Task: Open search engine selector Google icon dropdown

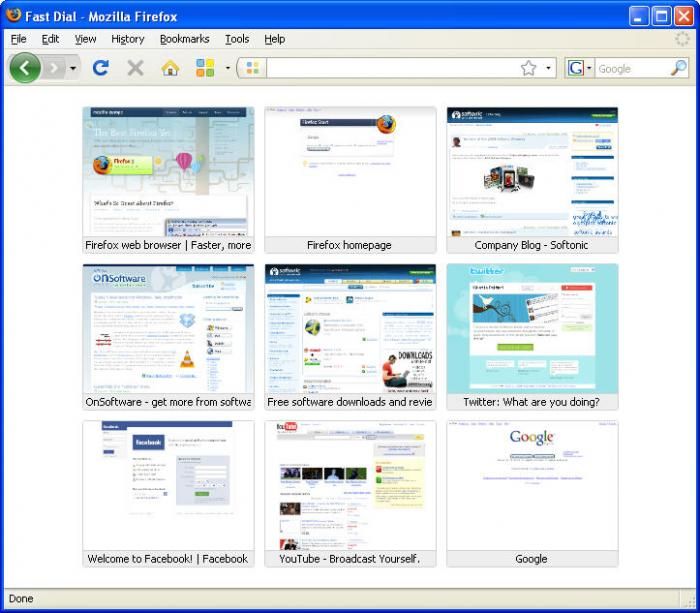Action: (579, 68)
